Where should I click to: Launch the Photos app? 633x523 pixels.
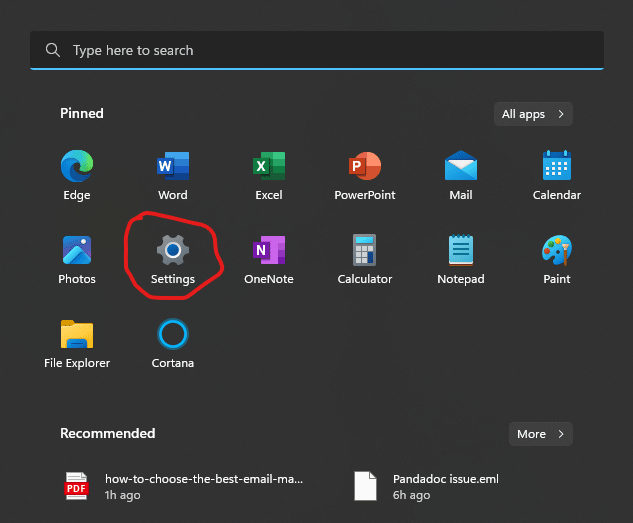[x=77, y=259]
